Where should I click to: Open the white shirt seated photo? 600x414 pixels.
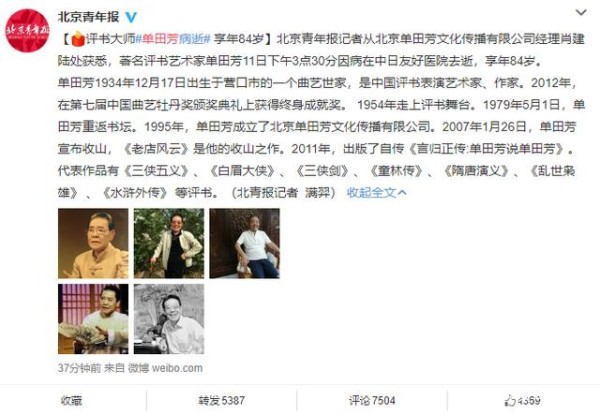pyautogui.click(x=245, y=243)
